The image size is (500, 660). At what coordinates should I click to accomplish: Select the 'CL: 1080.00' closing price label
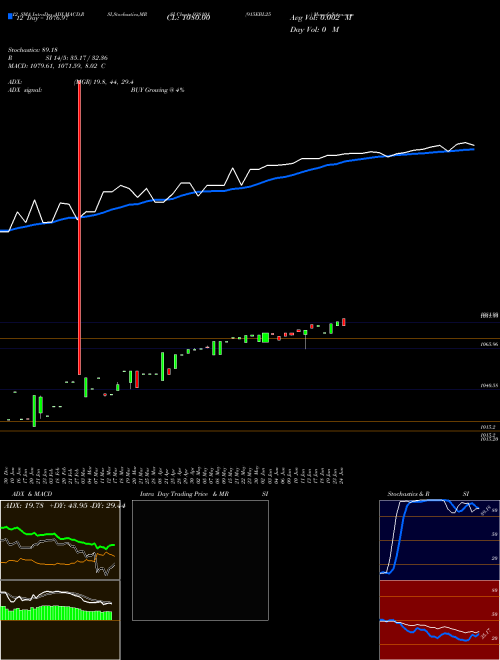[x=188, y=18]
